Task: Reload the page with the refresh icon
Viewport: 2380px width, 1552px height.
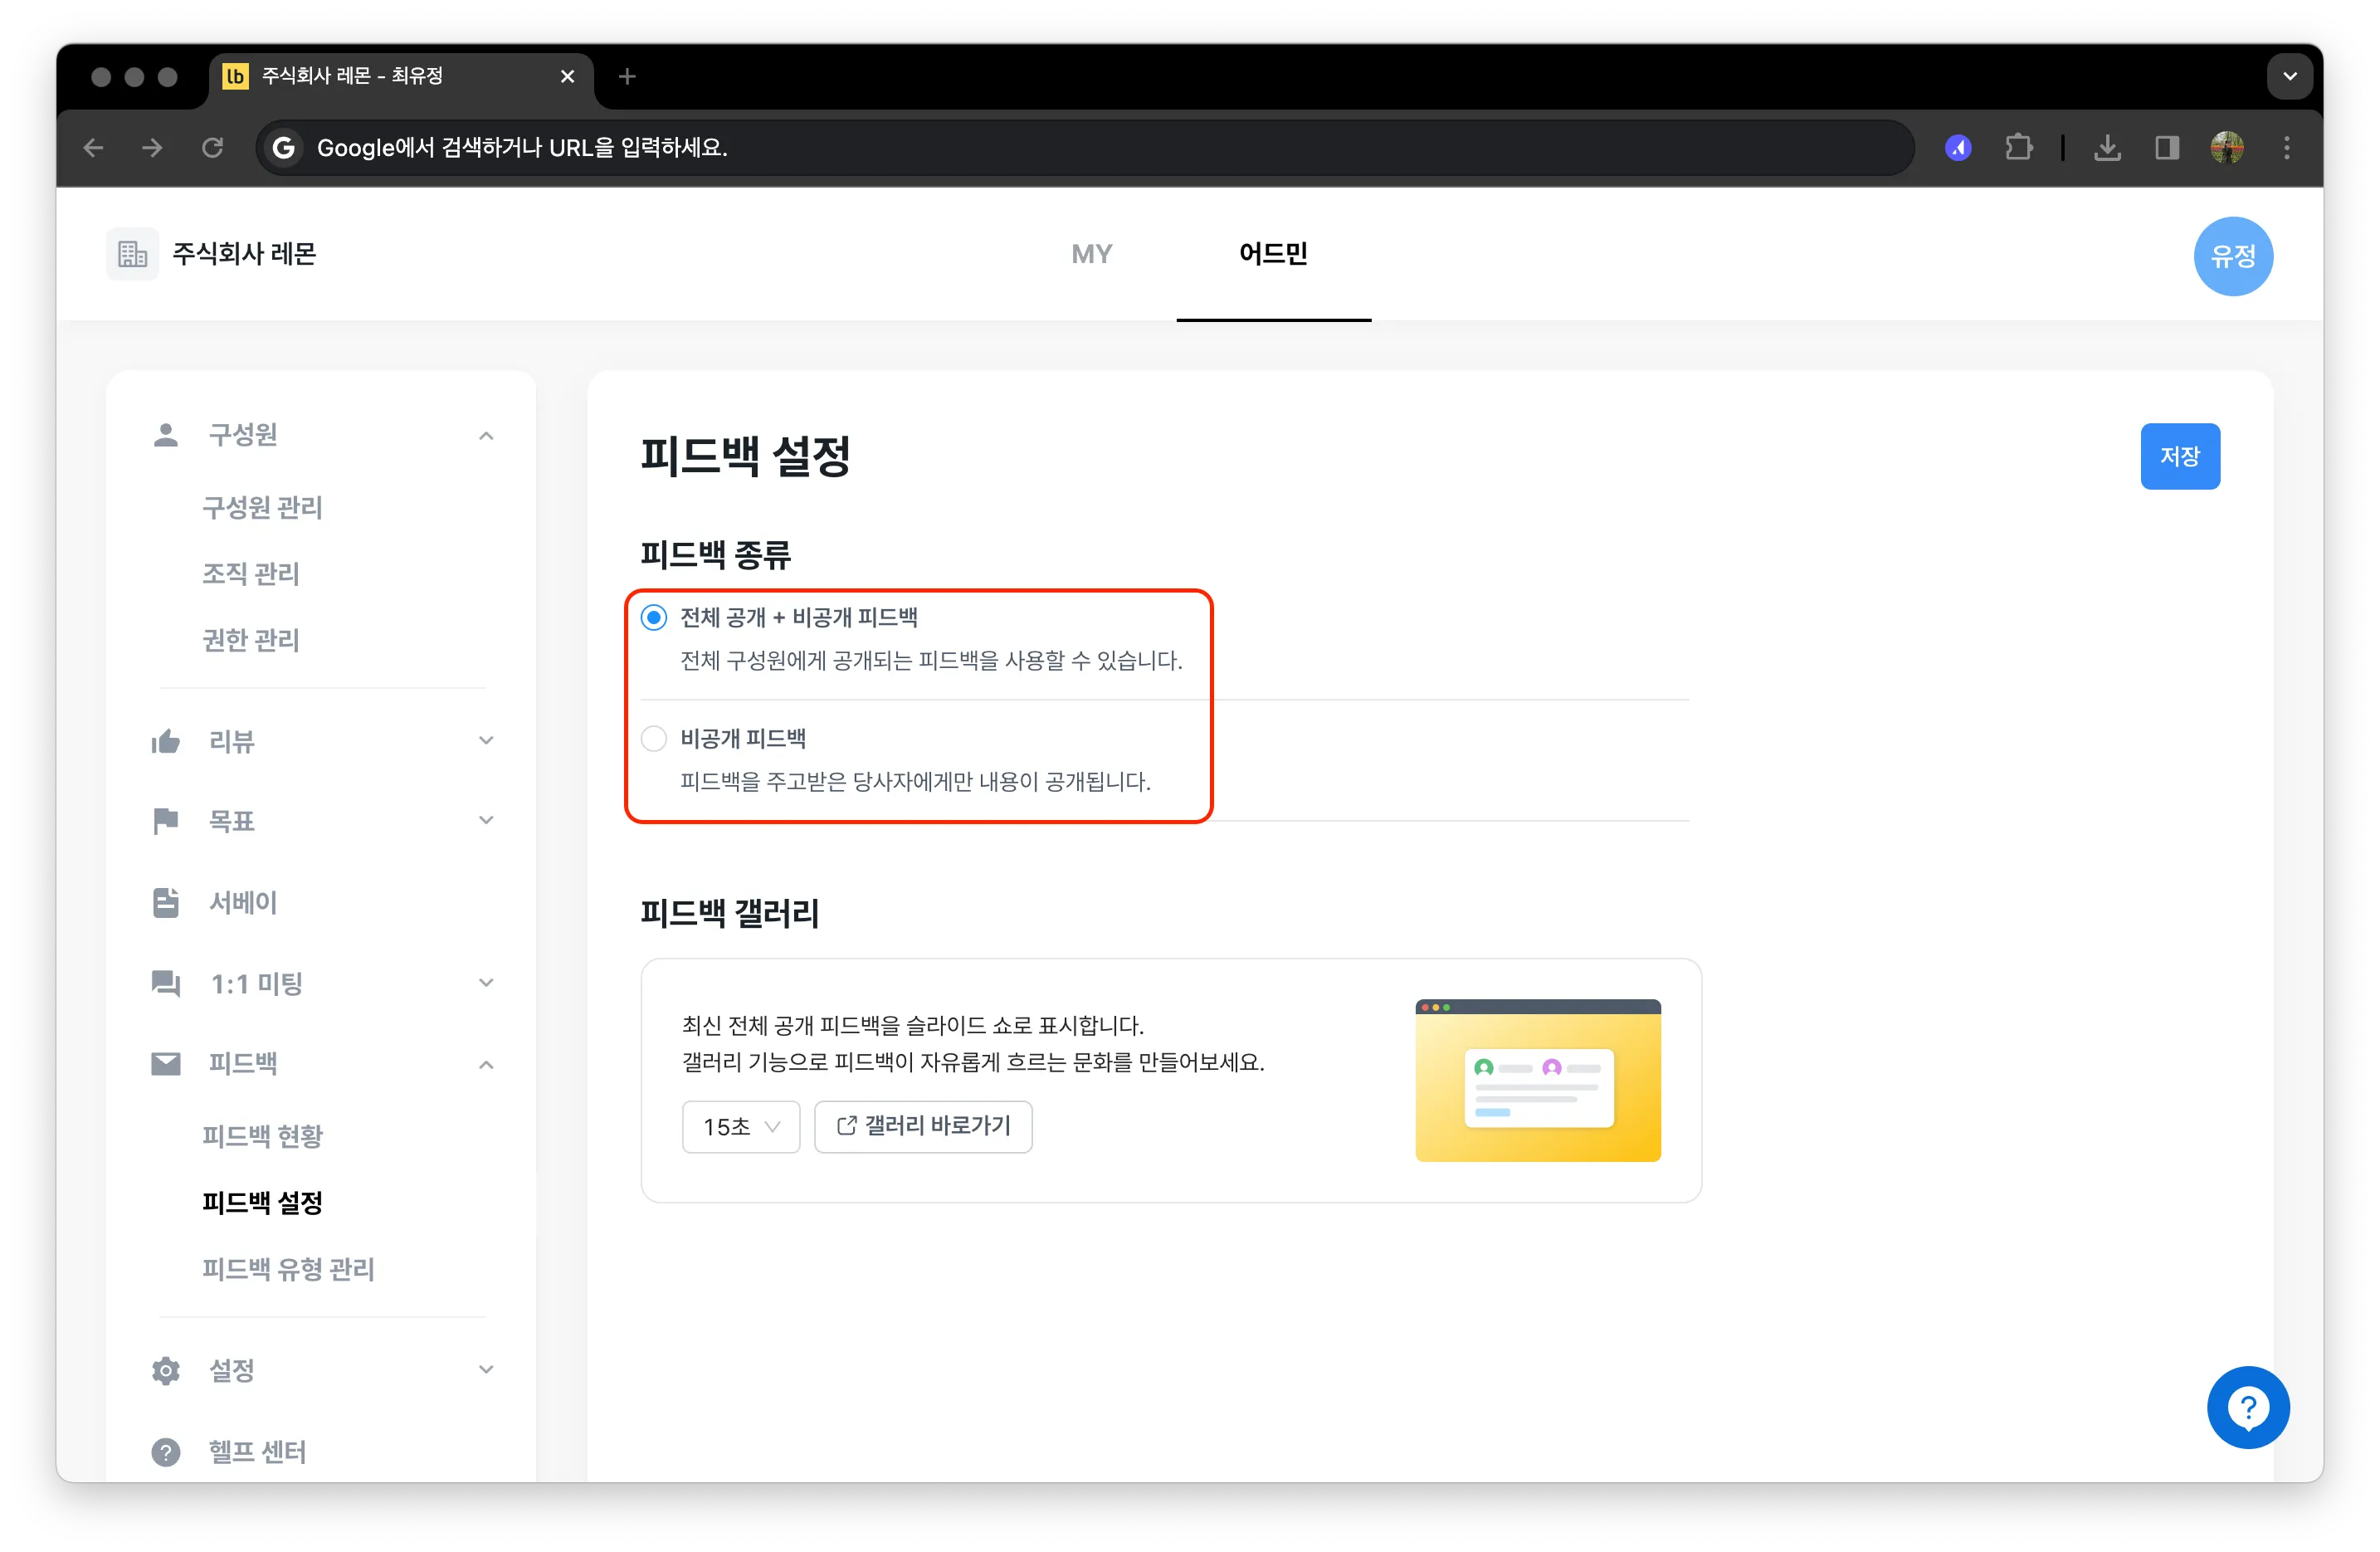Action: (212, 148)
